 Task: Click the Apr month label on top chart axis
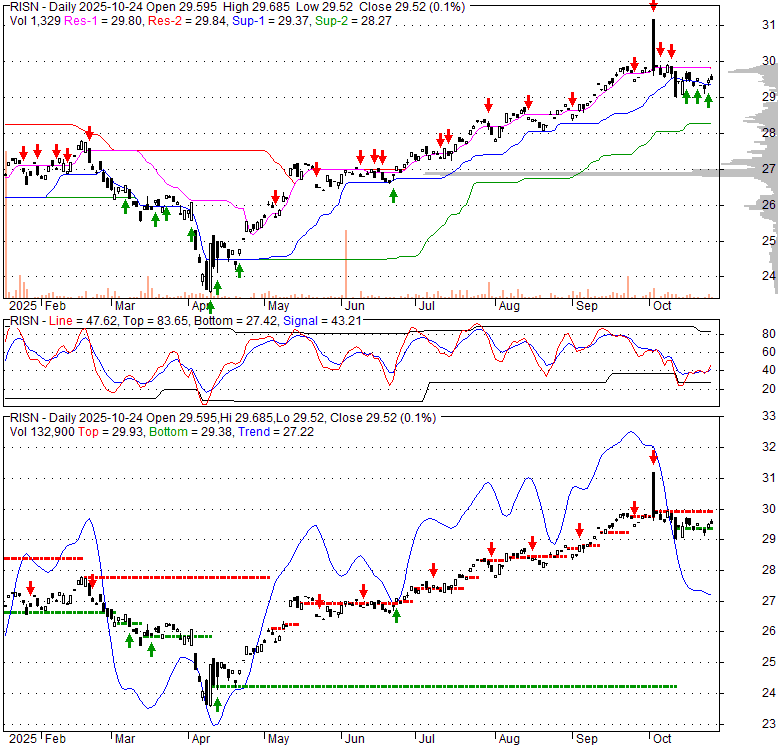tap(203, 305)
